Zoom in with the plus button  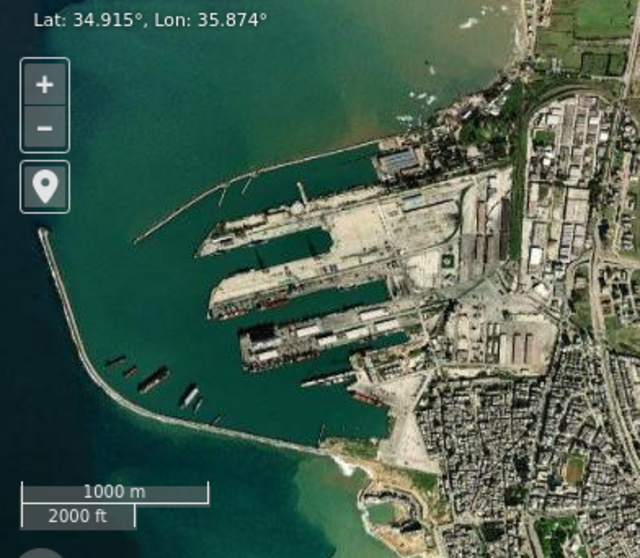45,84
